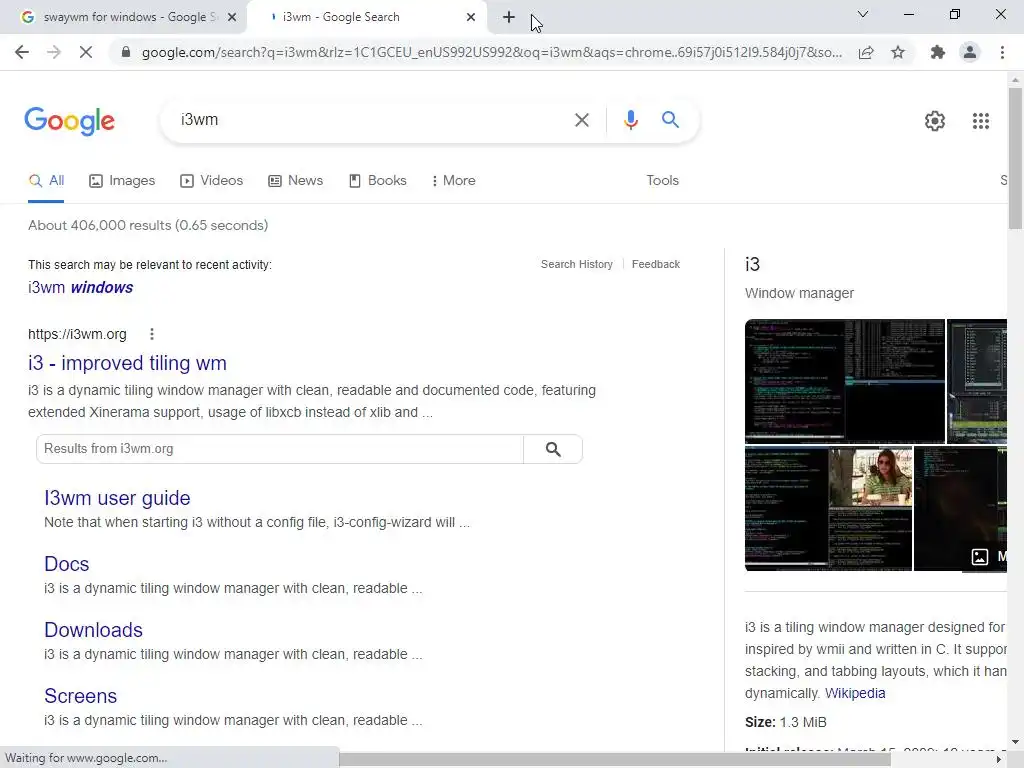Open a new tab with the plus button
The image size is (1024, 768).
509,17
